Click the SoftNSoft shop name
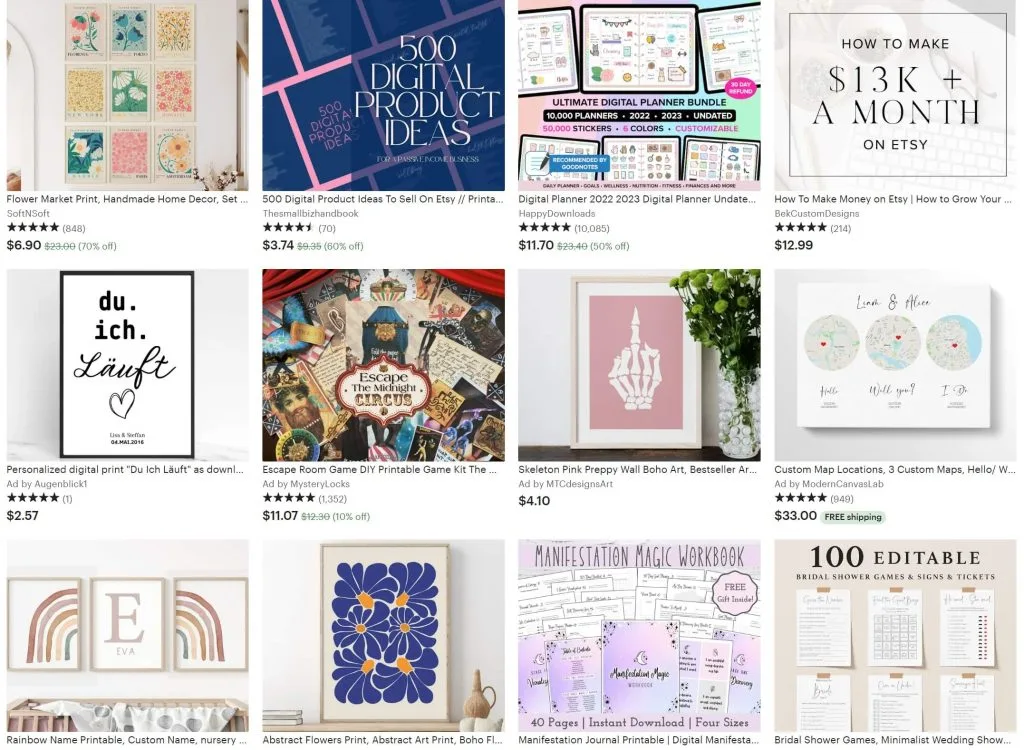 point(28,214)
